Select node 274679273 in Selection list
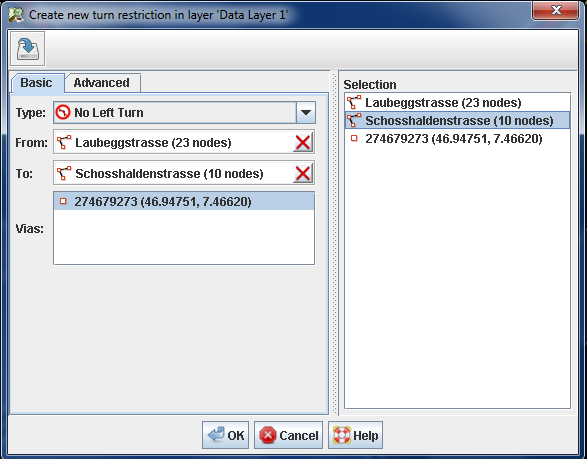 457,139
